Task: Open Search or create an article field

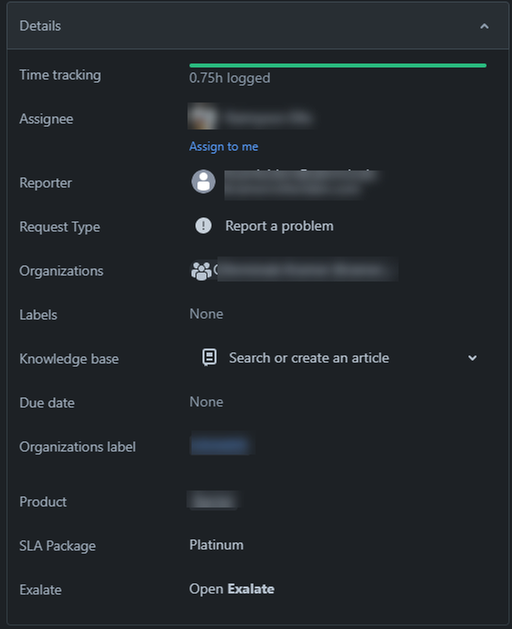Action: [x=309, y=358]
